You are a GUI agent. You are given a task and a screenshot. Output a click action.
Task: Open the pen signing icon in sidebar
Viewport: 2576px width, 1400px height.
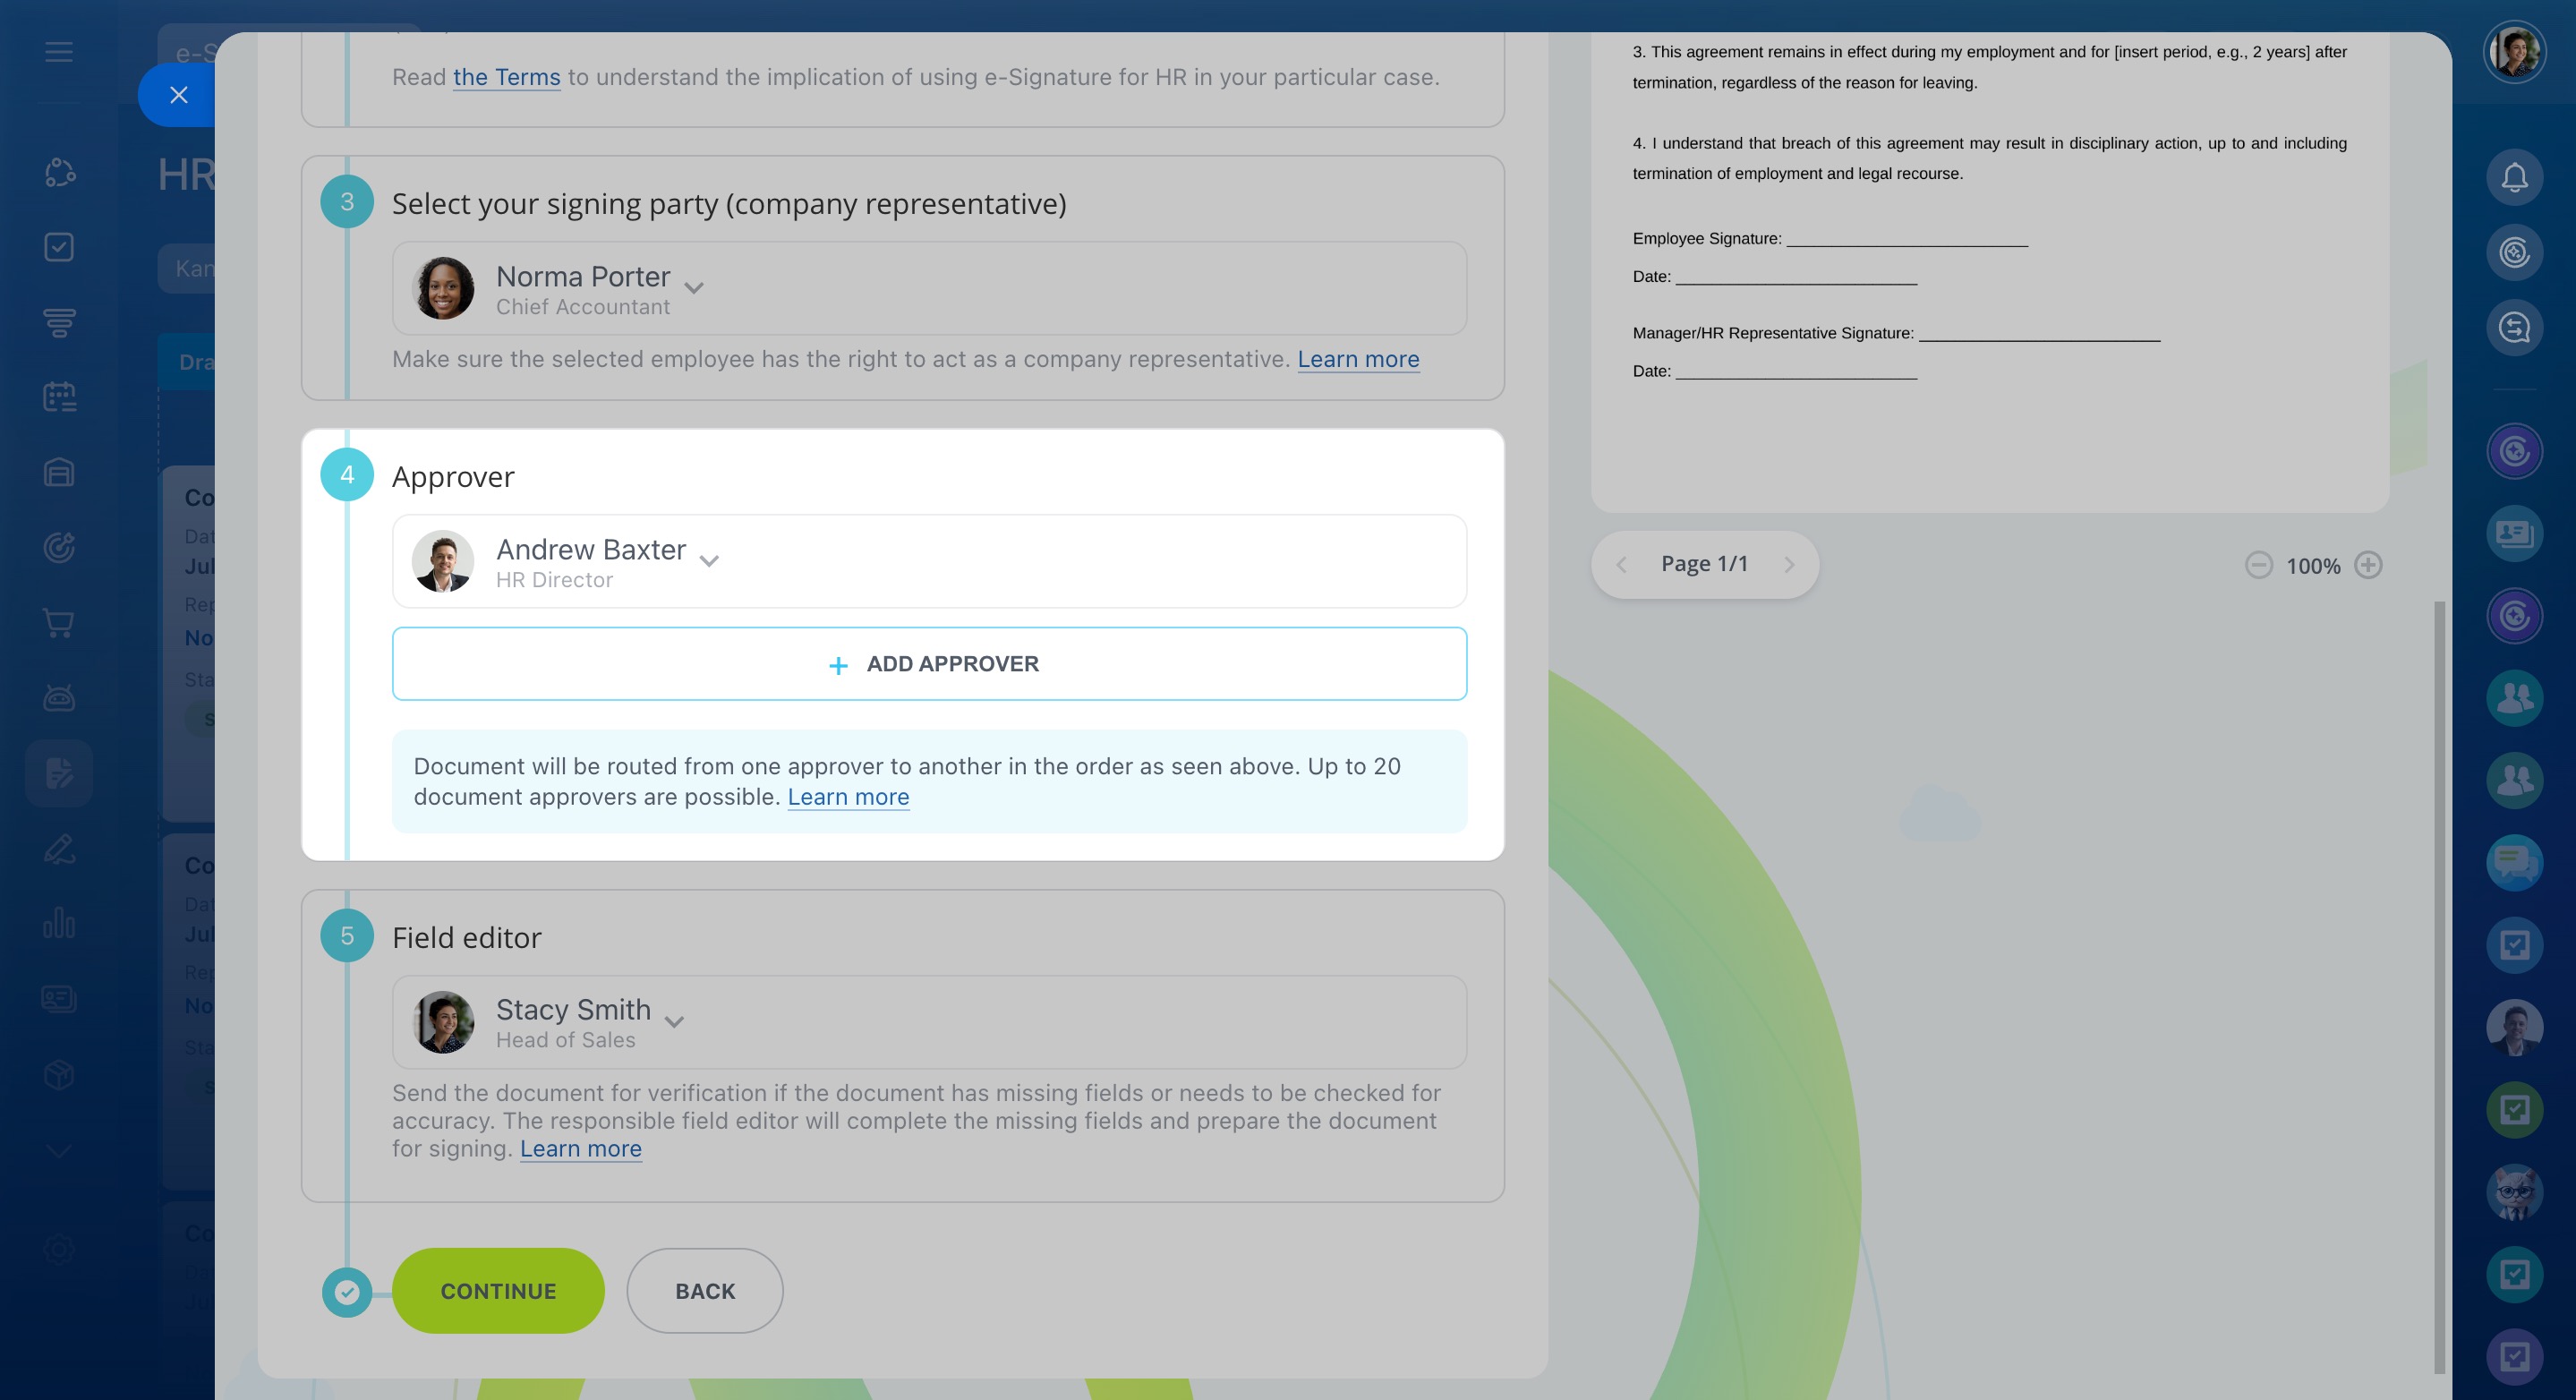point(59,848)
